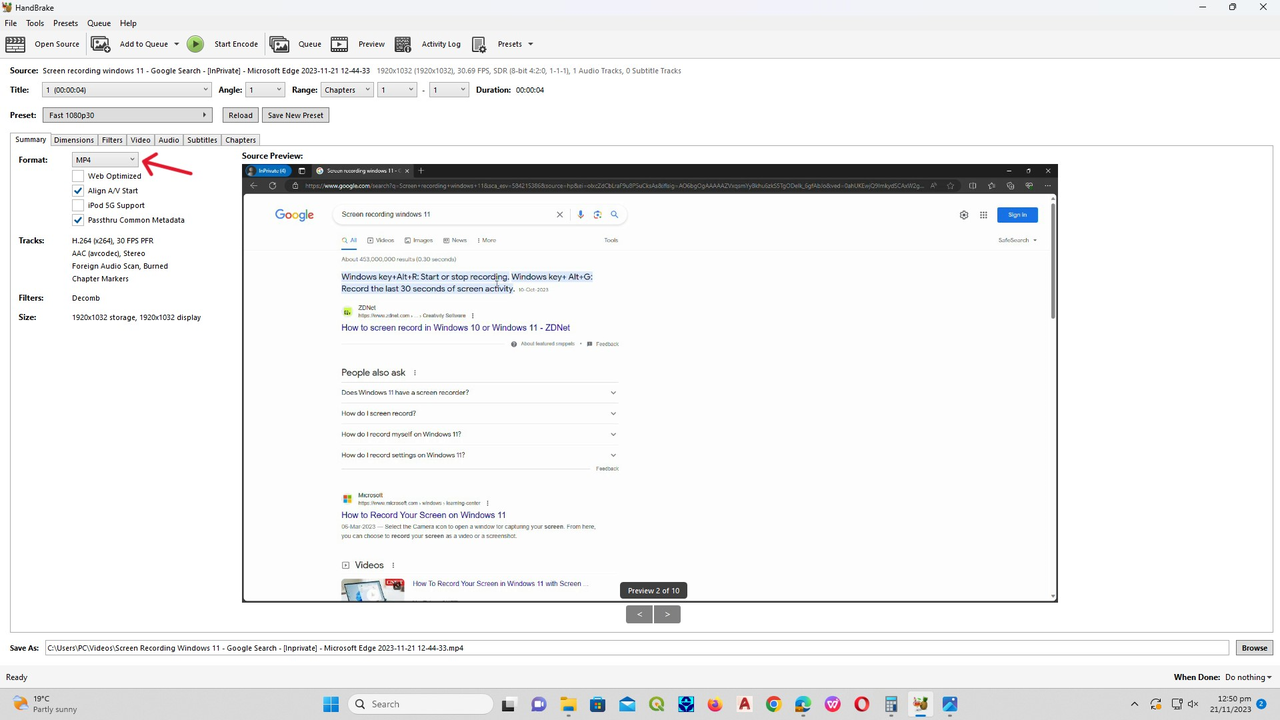The width and height of the screenshot is (1280, 720).
Task: Switch to the Dimensions tab
Action: pyautogui.click(x=74, y=140)
